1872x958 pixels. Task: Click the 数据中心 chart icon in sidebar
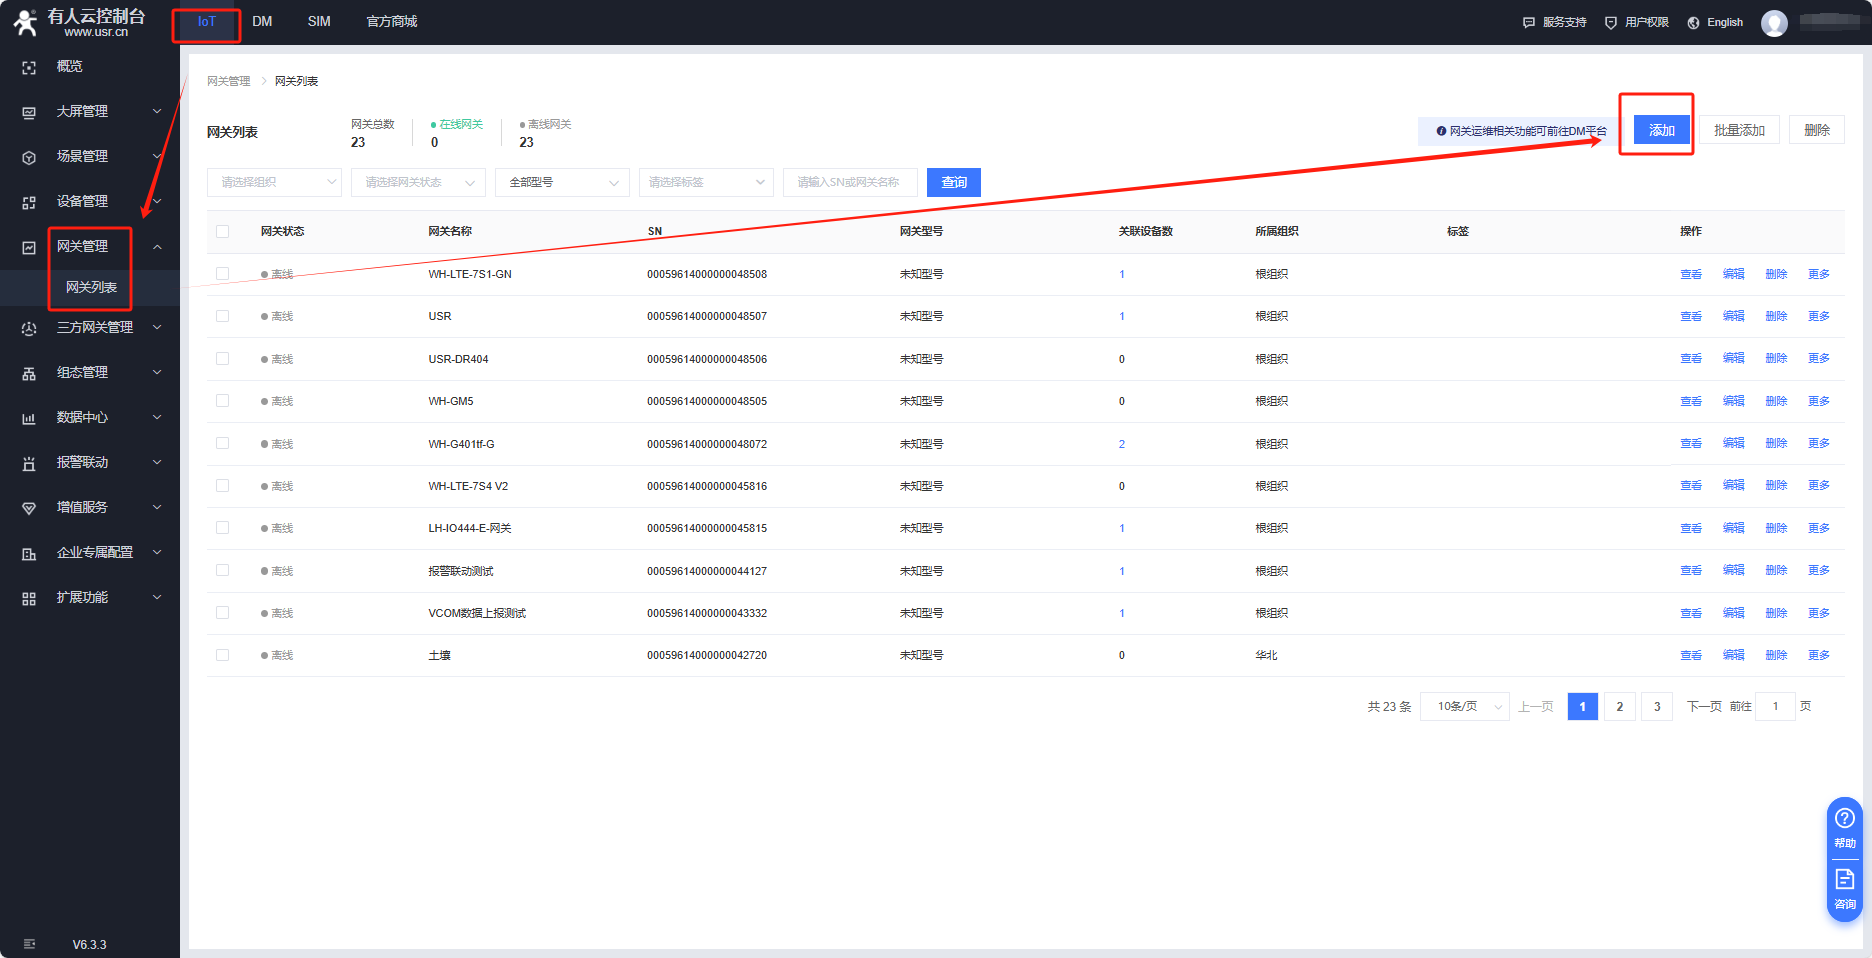29,418
